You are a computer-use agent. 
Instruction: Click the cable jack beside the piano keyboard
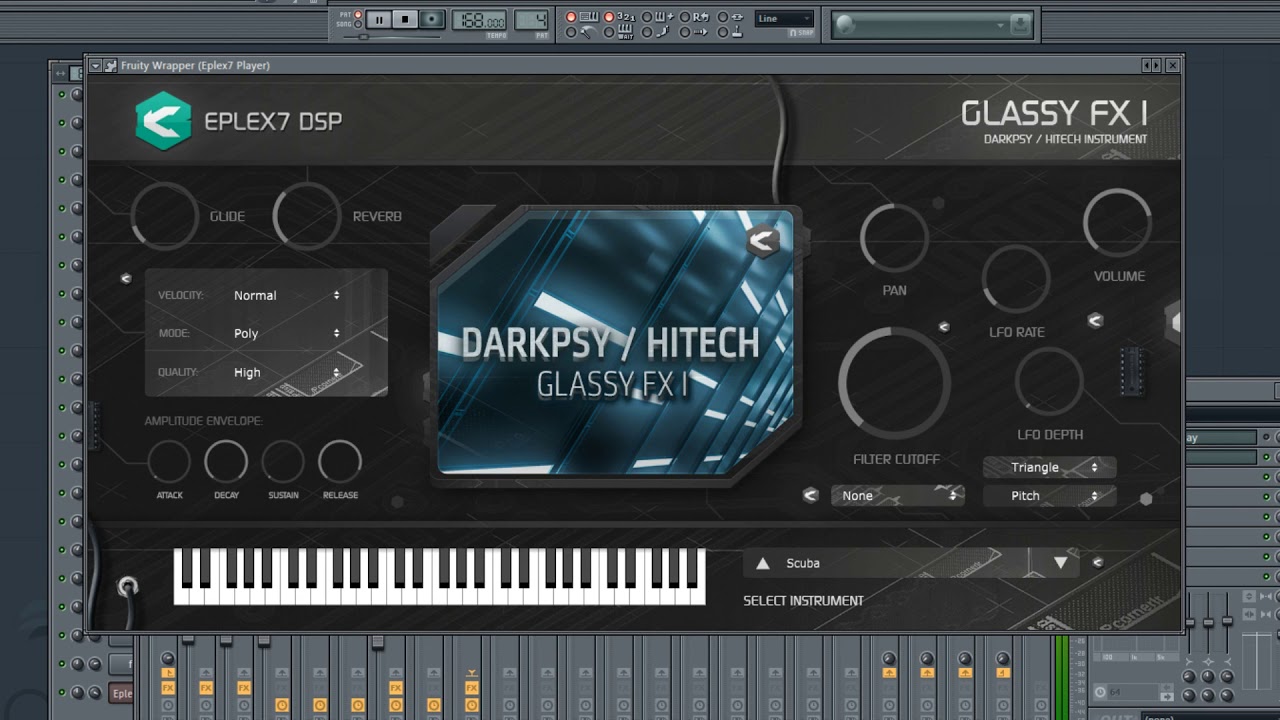127,587
